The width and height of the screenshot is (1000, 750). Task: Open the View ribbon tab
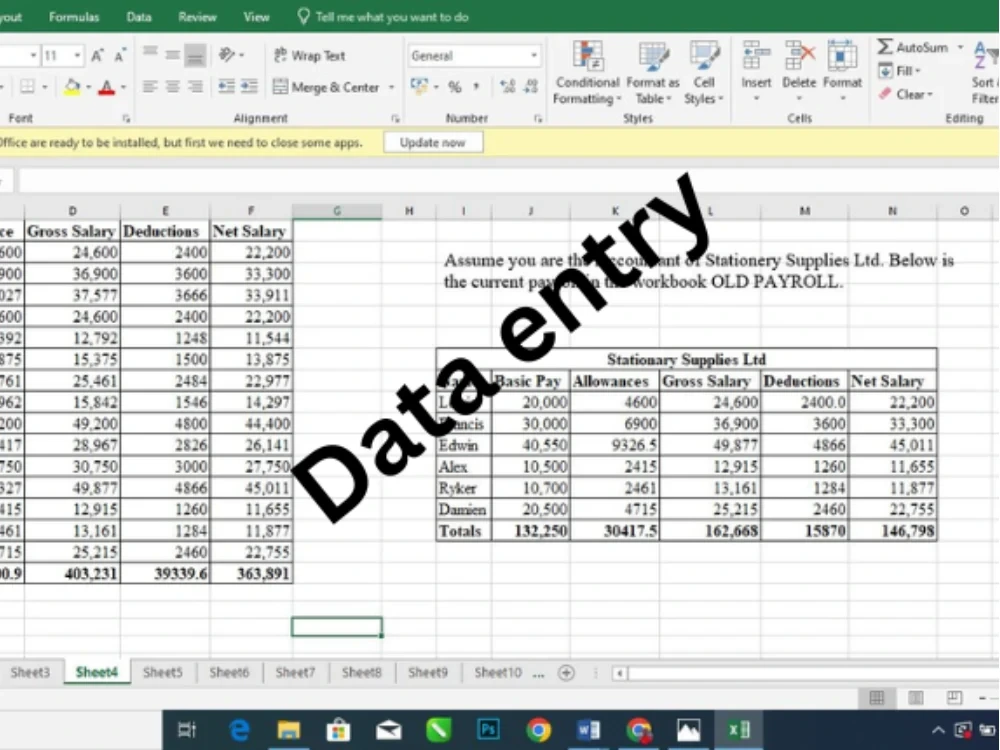tap(256, 17)
